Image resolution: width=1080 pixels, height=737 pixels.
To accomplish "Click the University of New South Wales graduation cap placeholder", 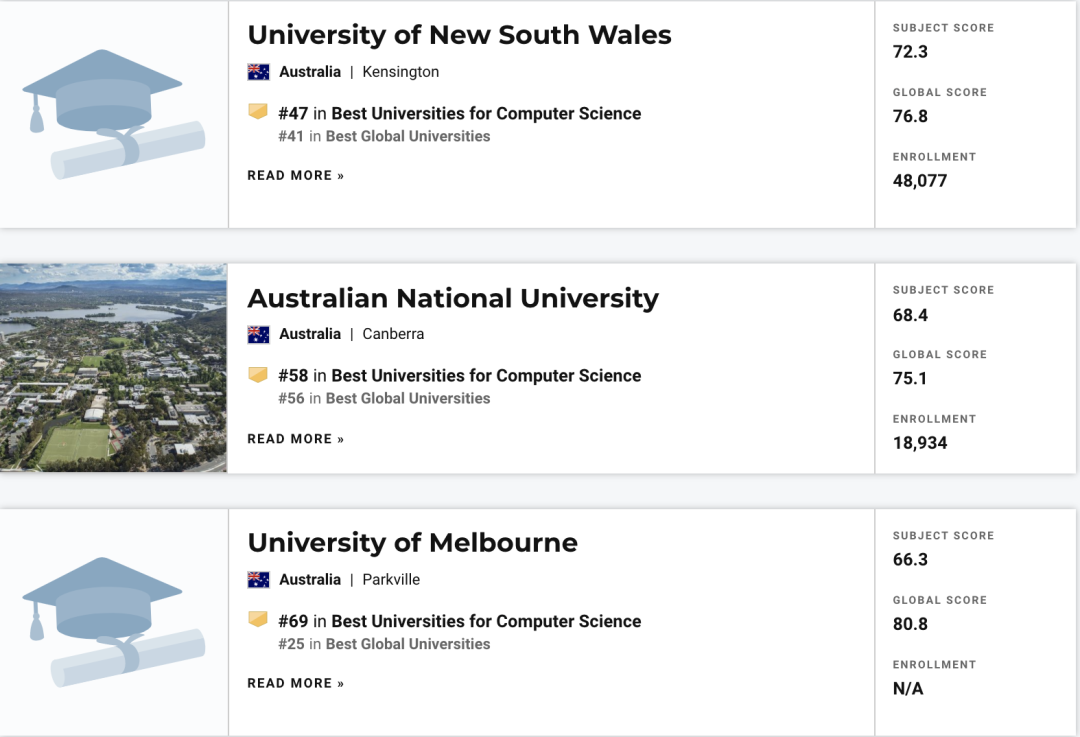I will coord(114,114).
